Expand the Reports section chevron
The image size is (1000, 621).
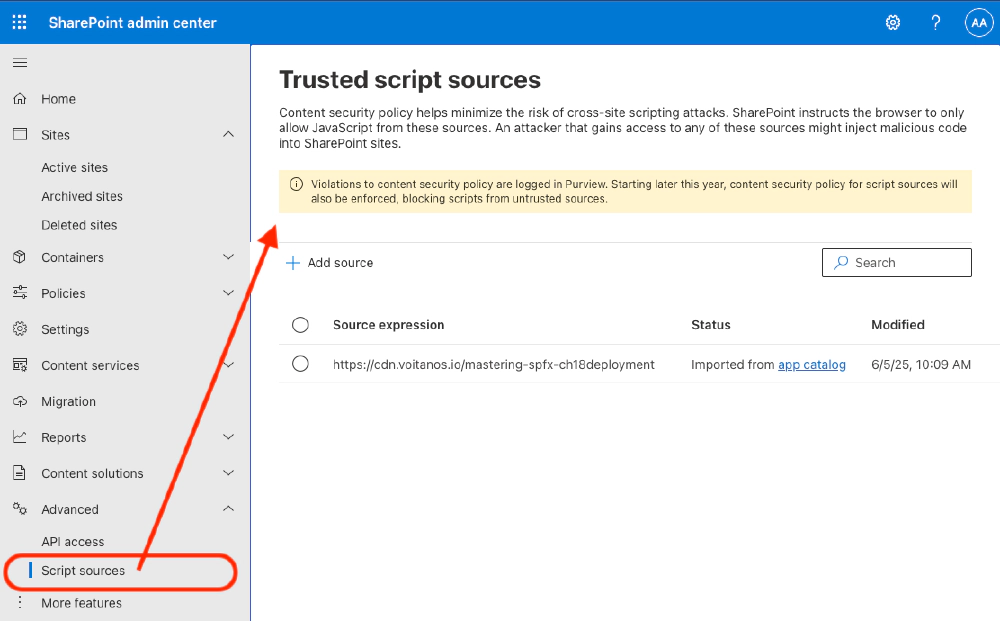click(x=228, y=437)
